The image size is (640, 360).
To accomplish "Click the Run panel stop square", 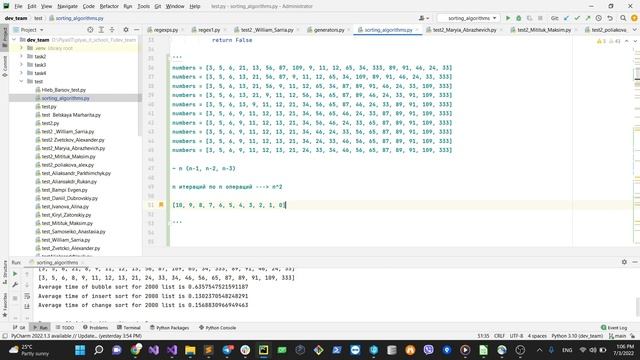I will click(15, 298).
